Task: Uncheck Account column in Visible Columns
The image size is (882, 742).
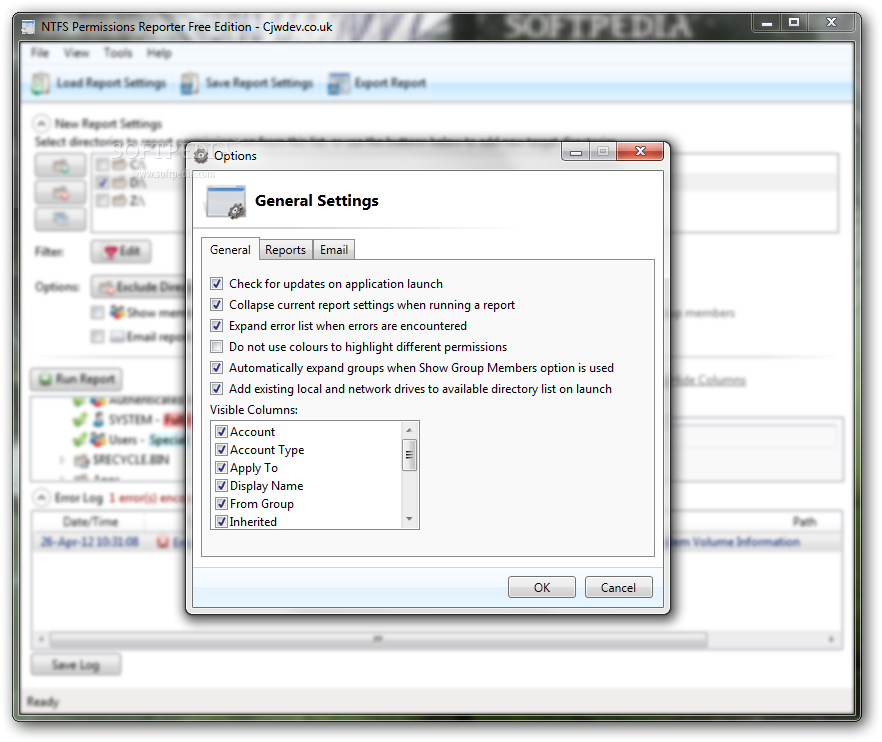Action: (x=222, y=432)
